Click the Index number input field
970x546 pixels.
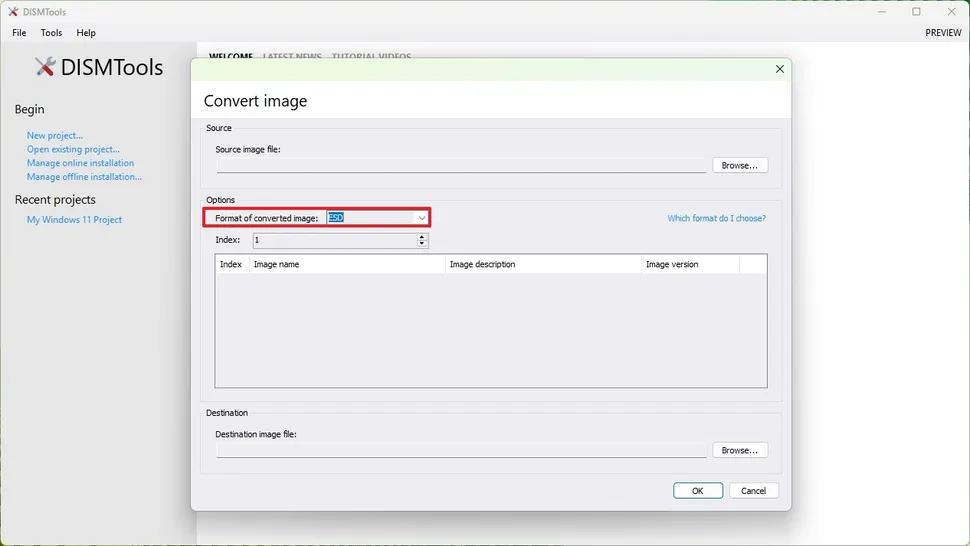point(333,240)
